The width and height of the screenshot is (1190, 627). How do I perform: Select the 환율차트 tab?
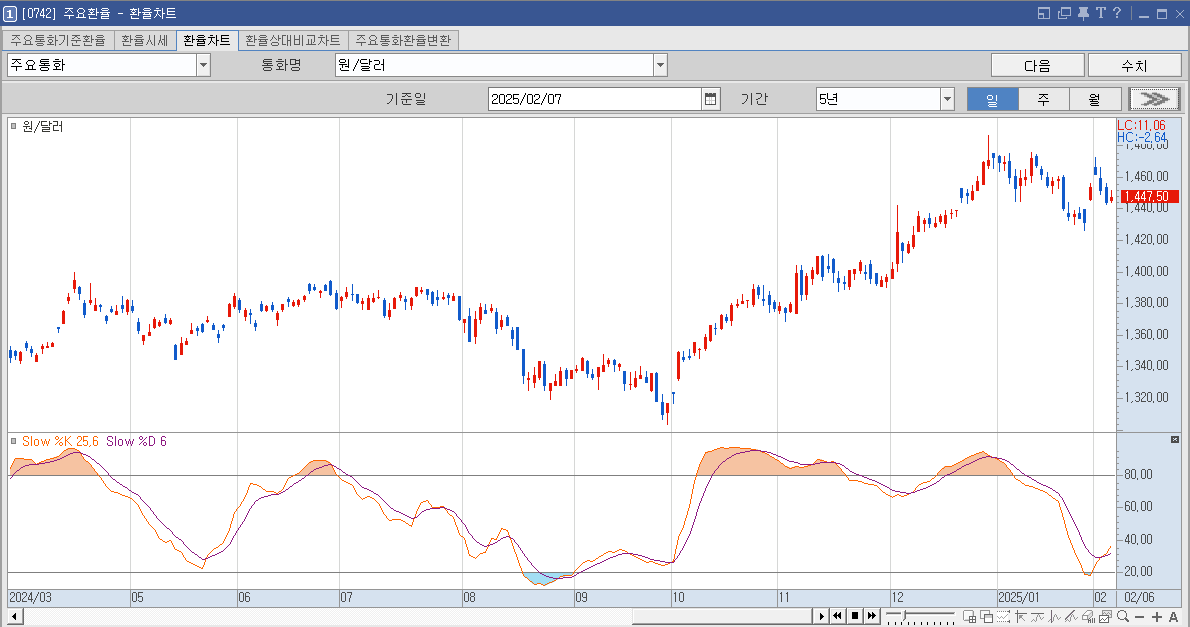(206, 40)
